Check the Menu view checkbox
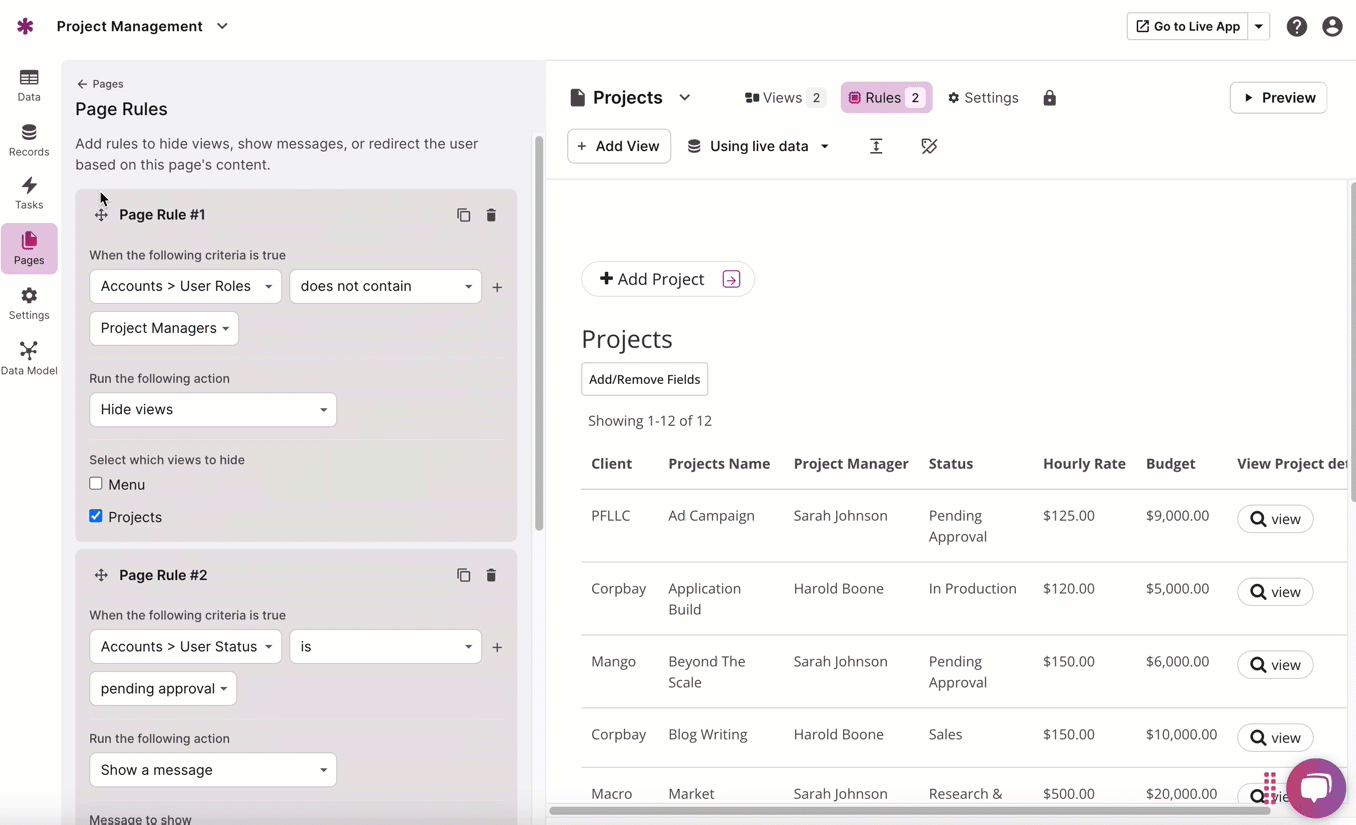1356x825 pixels. 96,484
